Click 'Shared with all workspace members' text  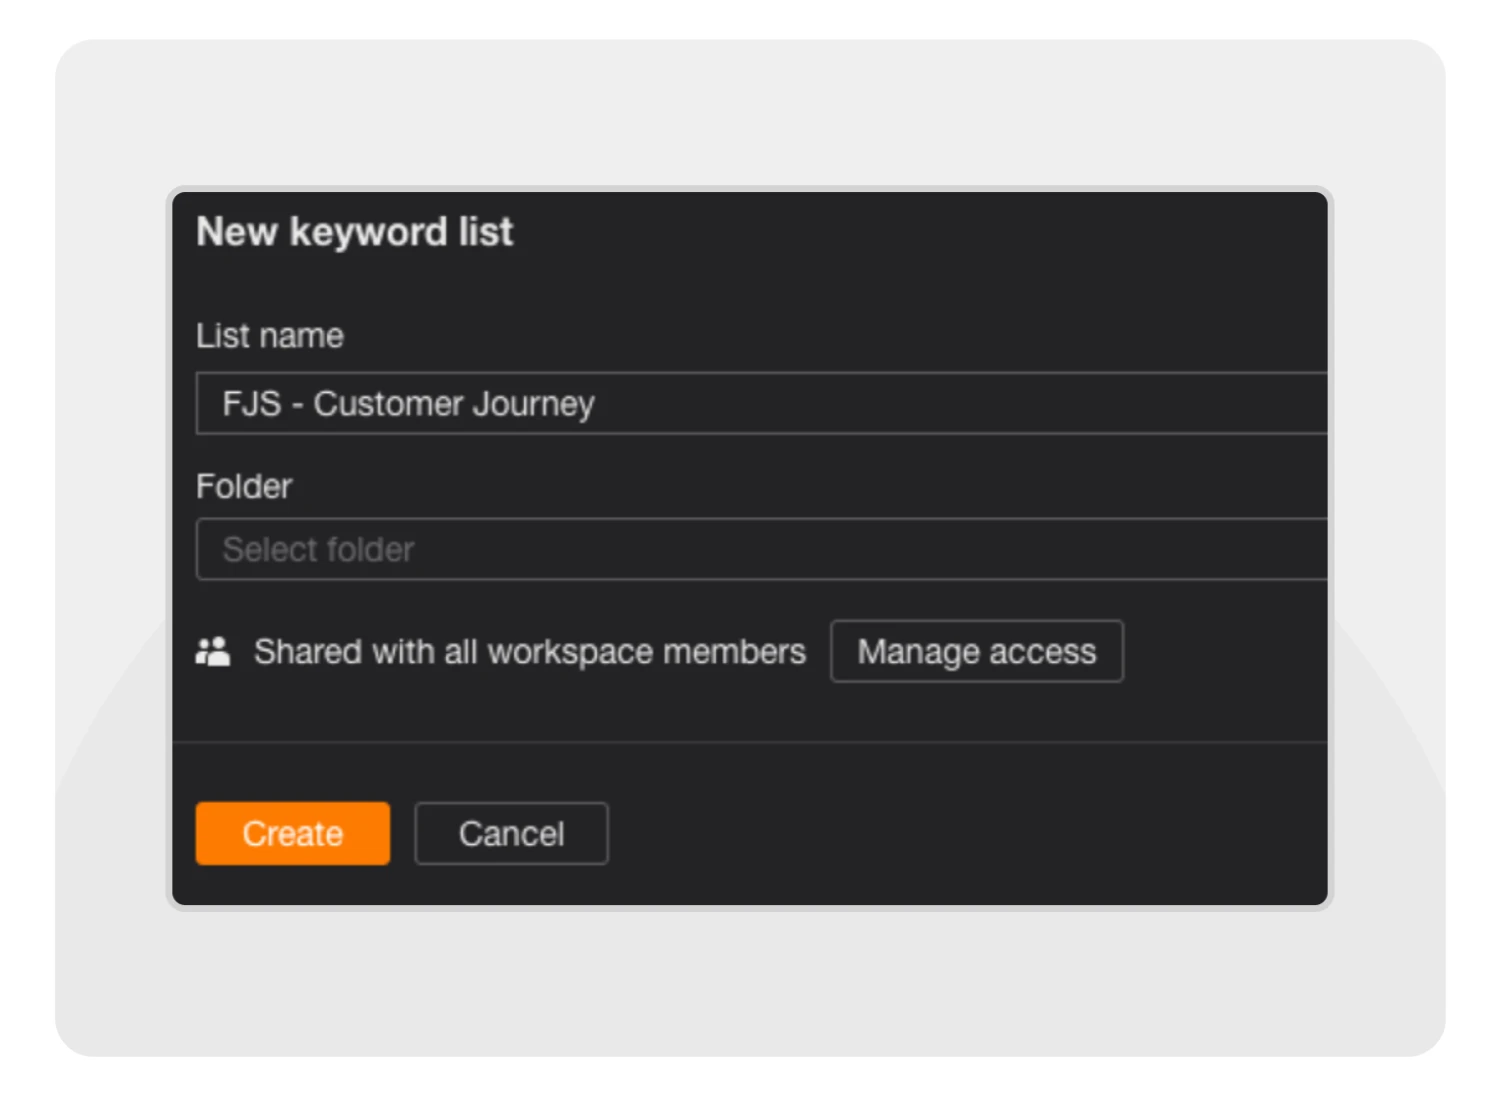click(529, 652)
